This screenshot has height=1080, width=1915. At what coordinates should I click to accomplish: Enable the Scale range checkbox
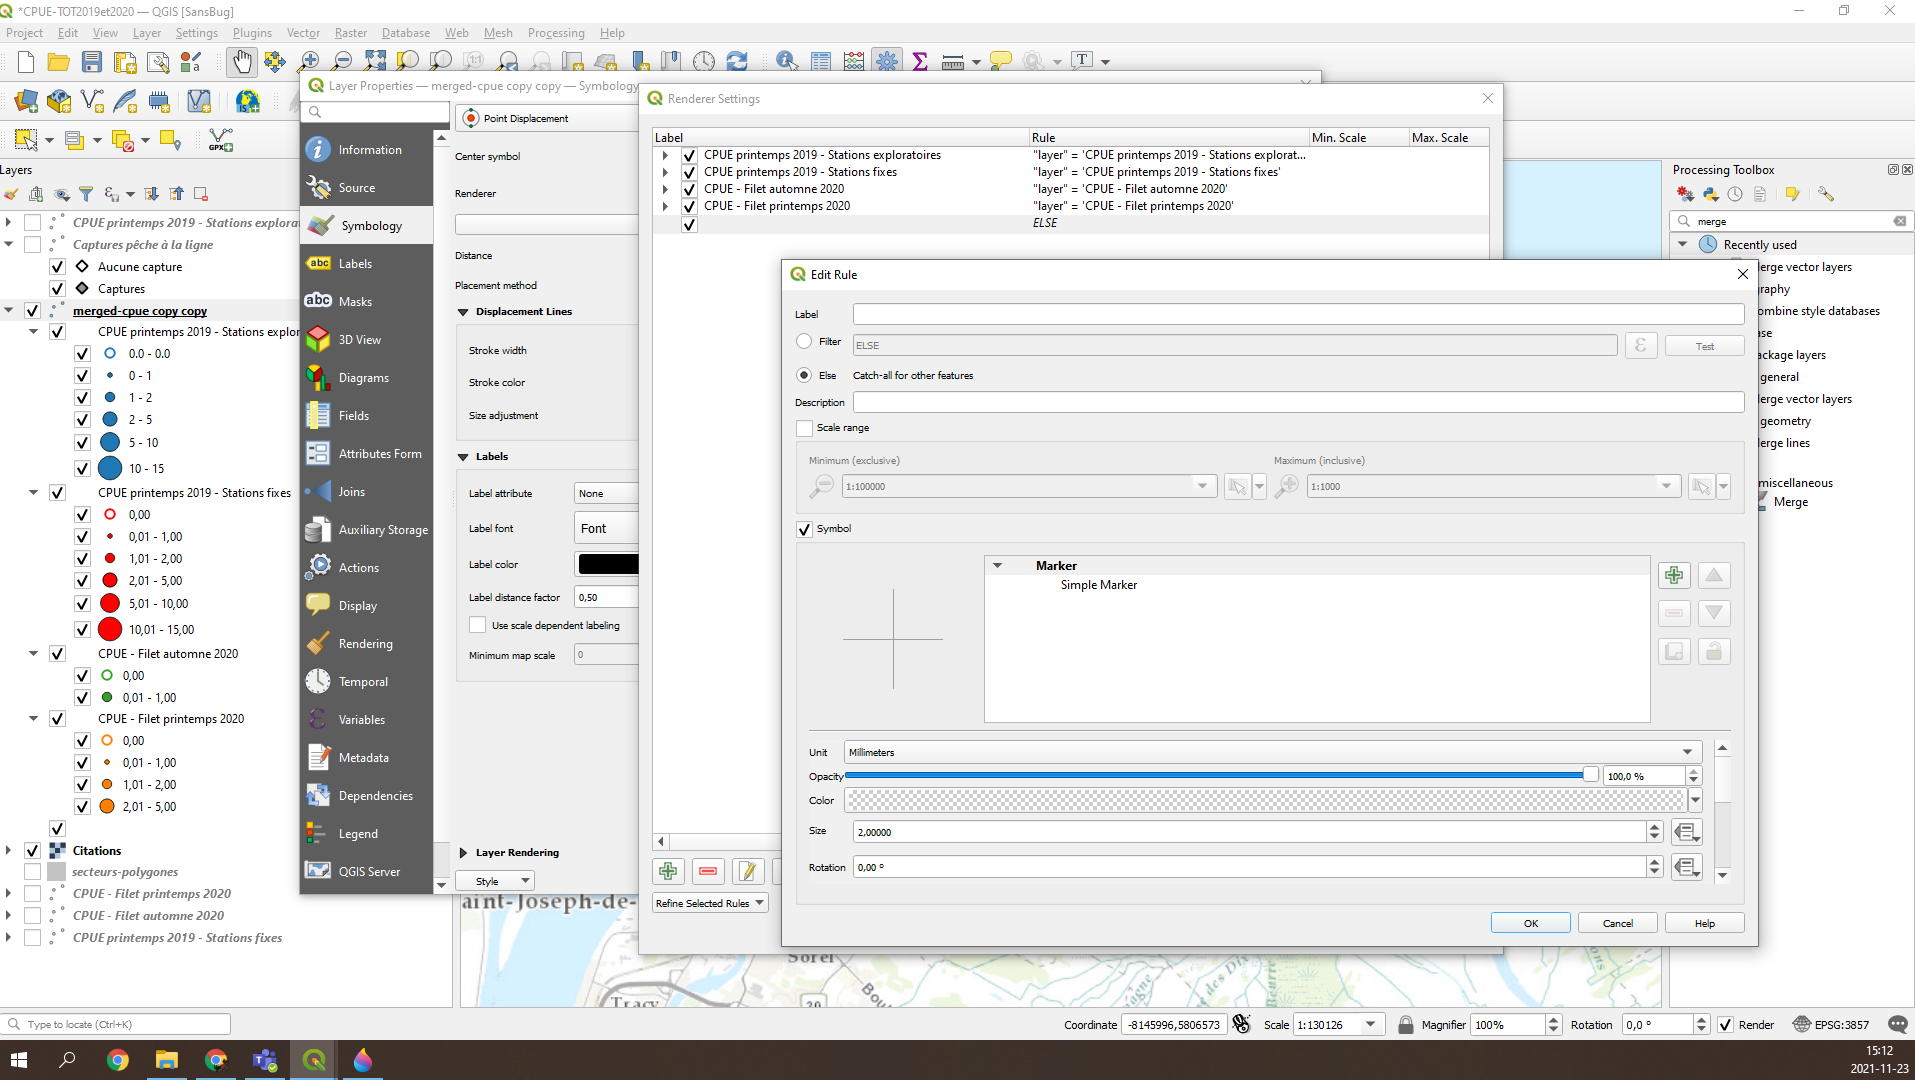click(x=804, y=428)
